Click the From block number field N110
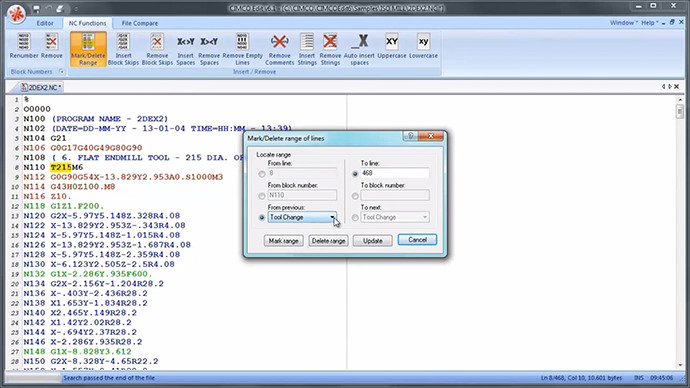This screenshot has width=690, height=388. [x=302, y=195]
